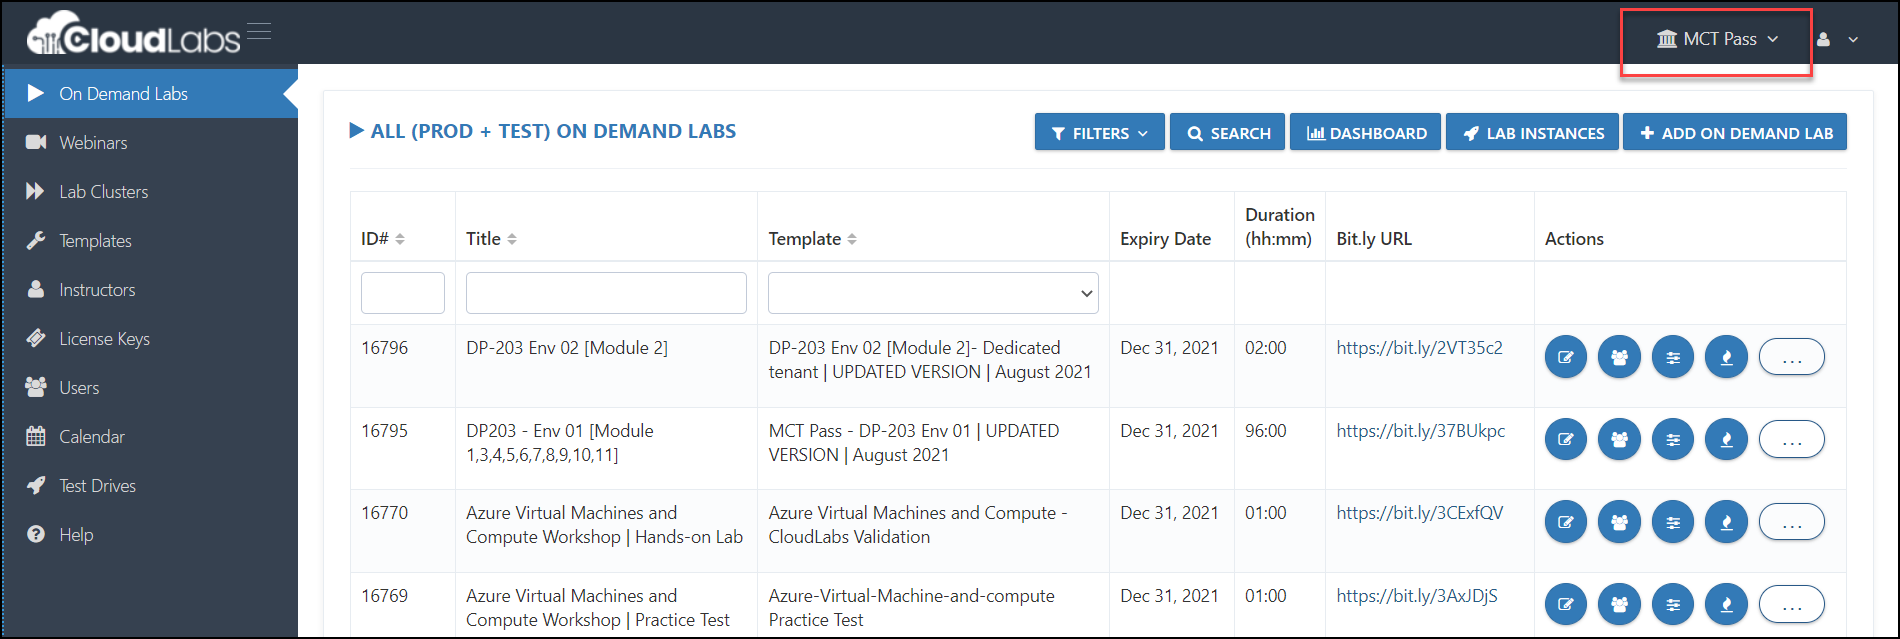Open users group icon for lab 16795
Screen dimensions: 1900x639
(1619, 439)
